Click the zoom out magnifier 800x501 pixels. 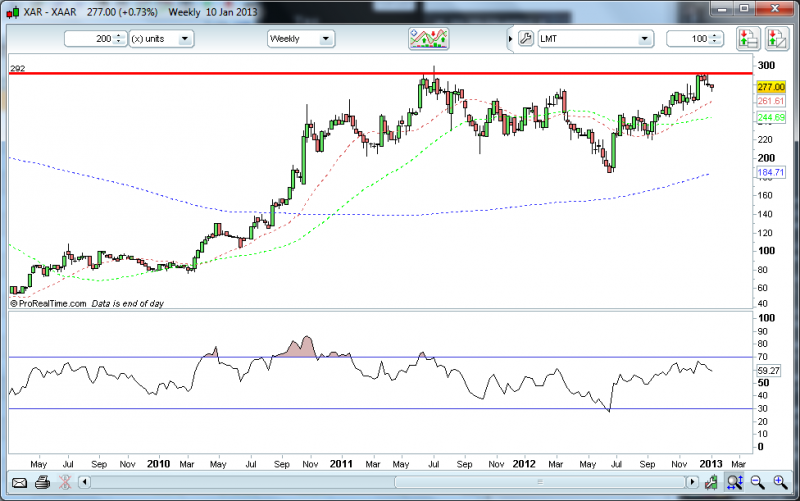pyautogui.click(x=757, y=482)
